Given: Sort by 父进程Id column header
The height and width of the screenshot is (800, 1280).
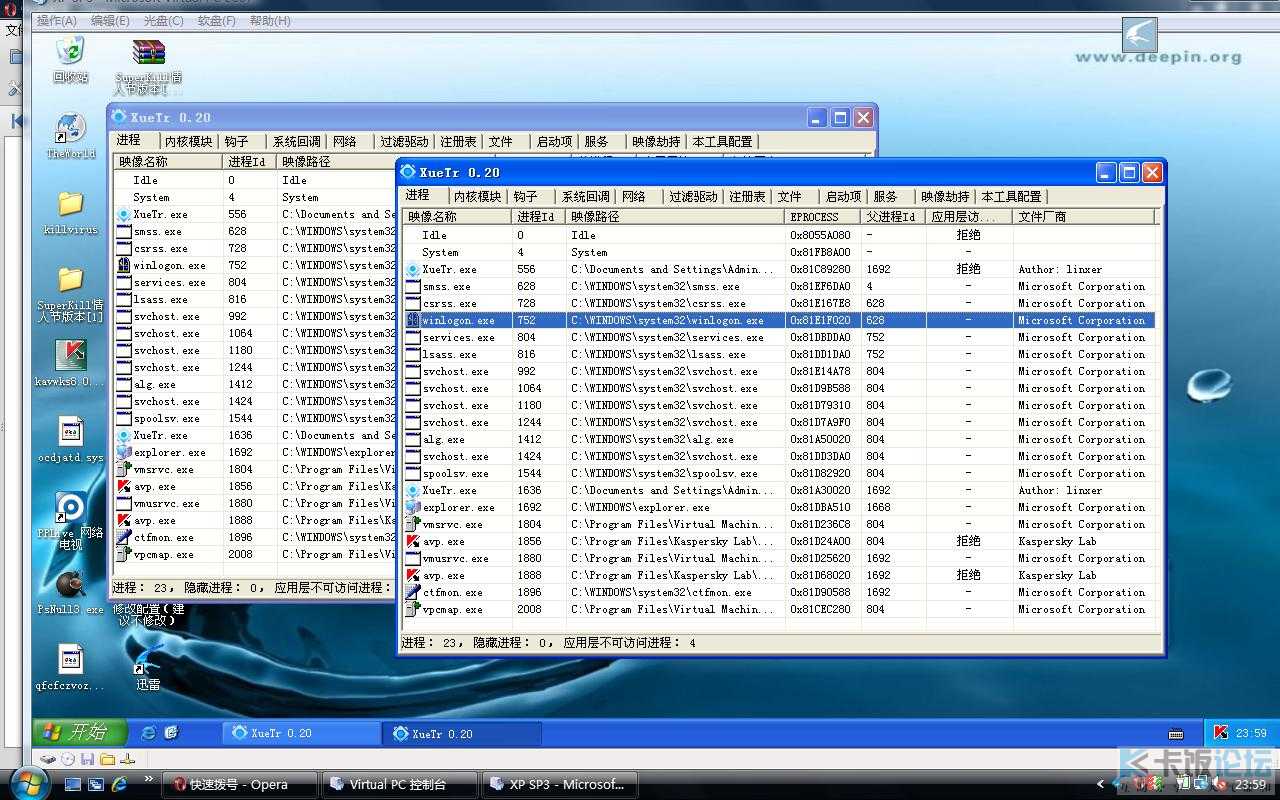Looking at the screenshot, I should tap(893, 216).
